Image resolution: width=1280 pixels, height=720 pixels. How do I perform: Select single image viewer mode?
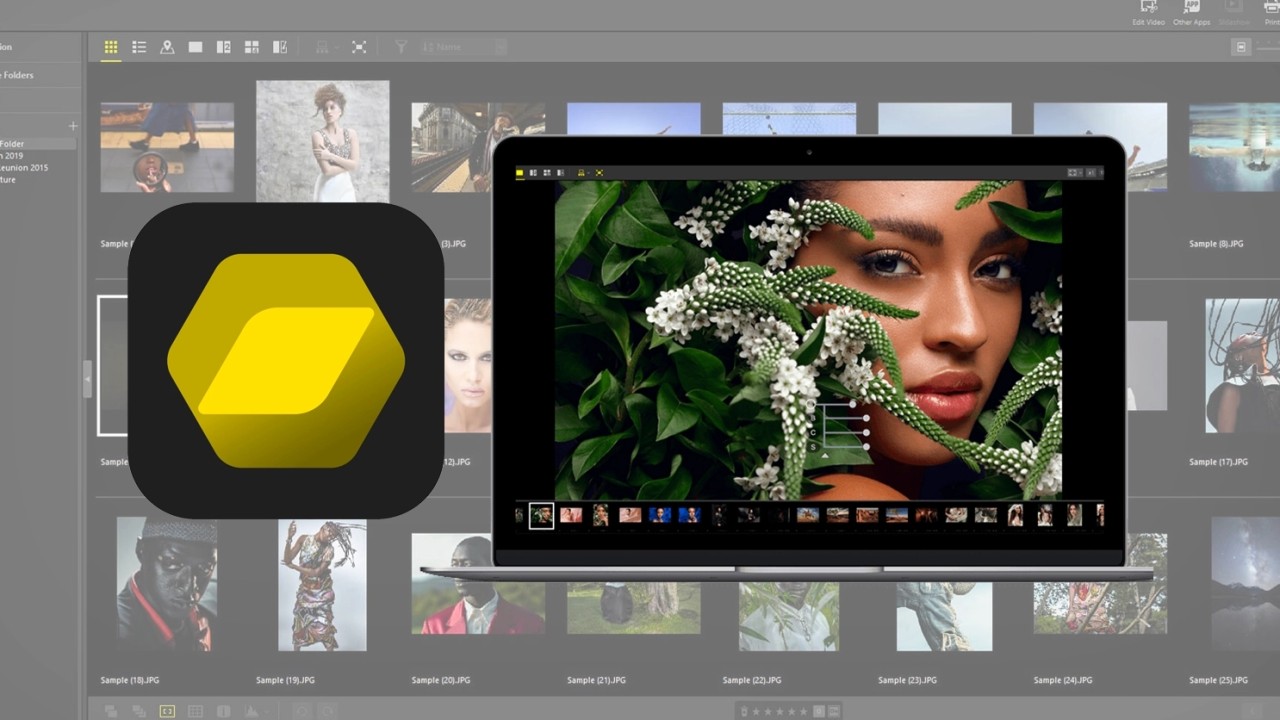tap(195, 47)
